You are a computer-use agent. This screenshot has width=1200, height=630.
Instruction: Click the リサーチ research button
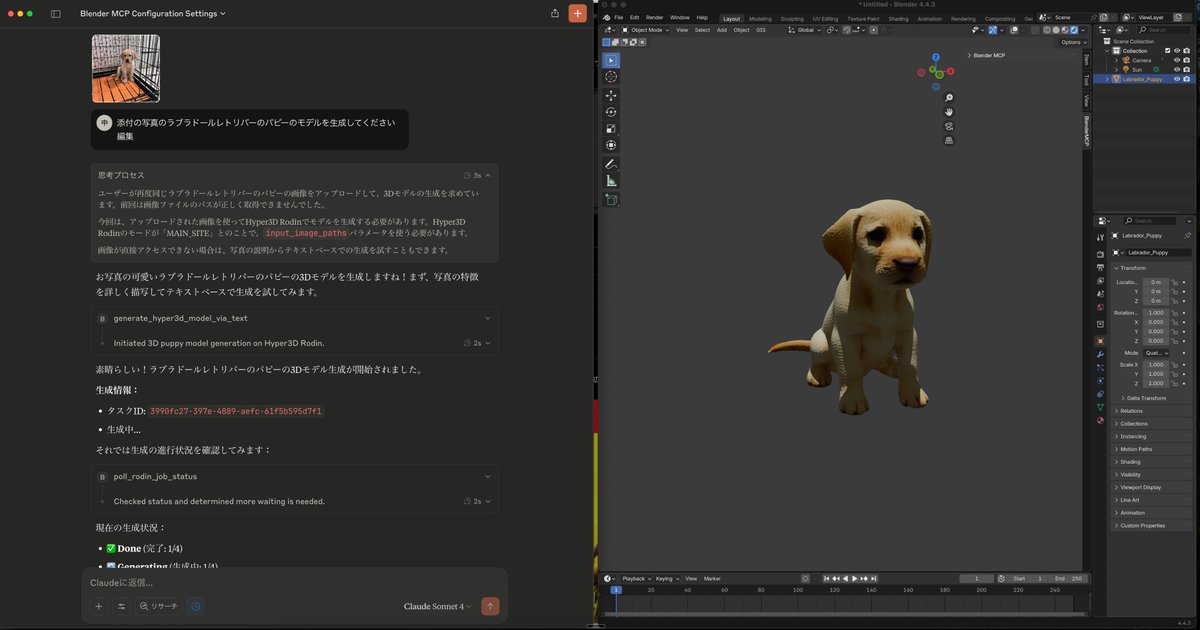pyautogui.click(x=158, y=606)
